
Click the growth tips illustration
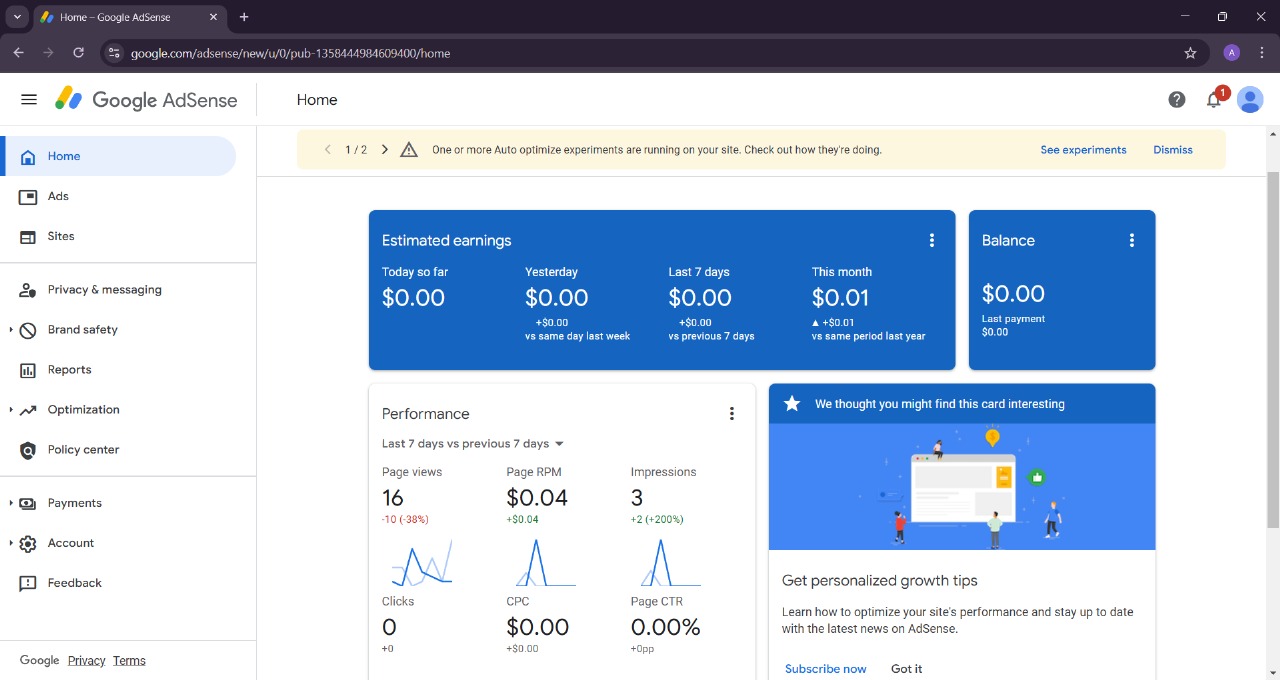[962, 487]
